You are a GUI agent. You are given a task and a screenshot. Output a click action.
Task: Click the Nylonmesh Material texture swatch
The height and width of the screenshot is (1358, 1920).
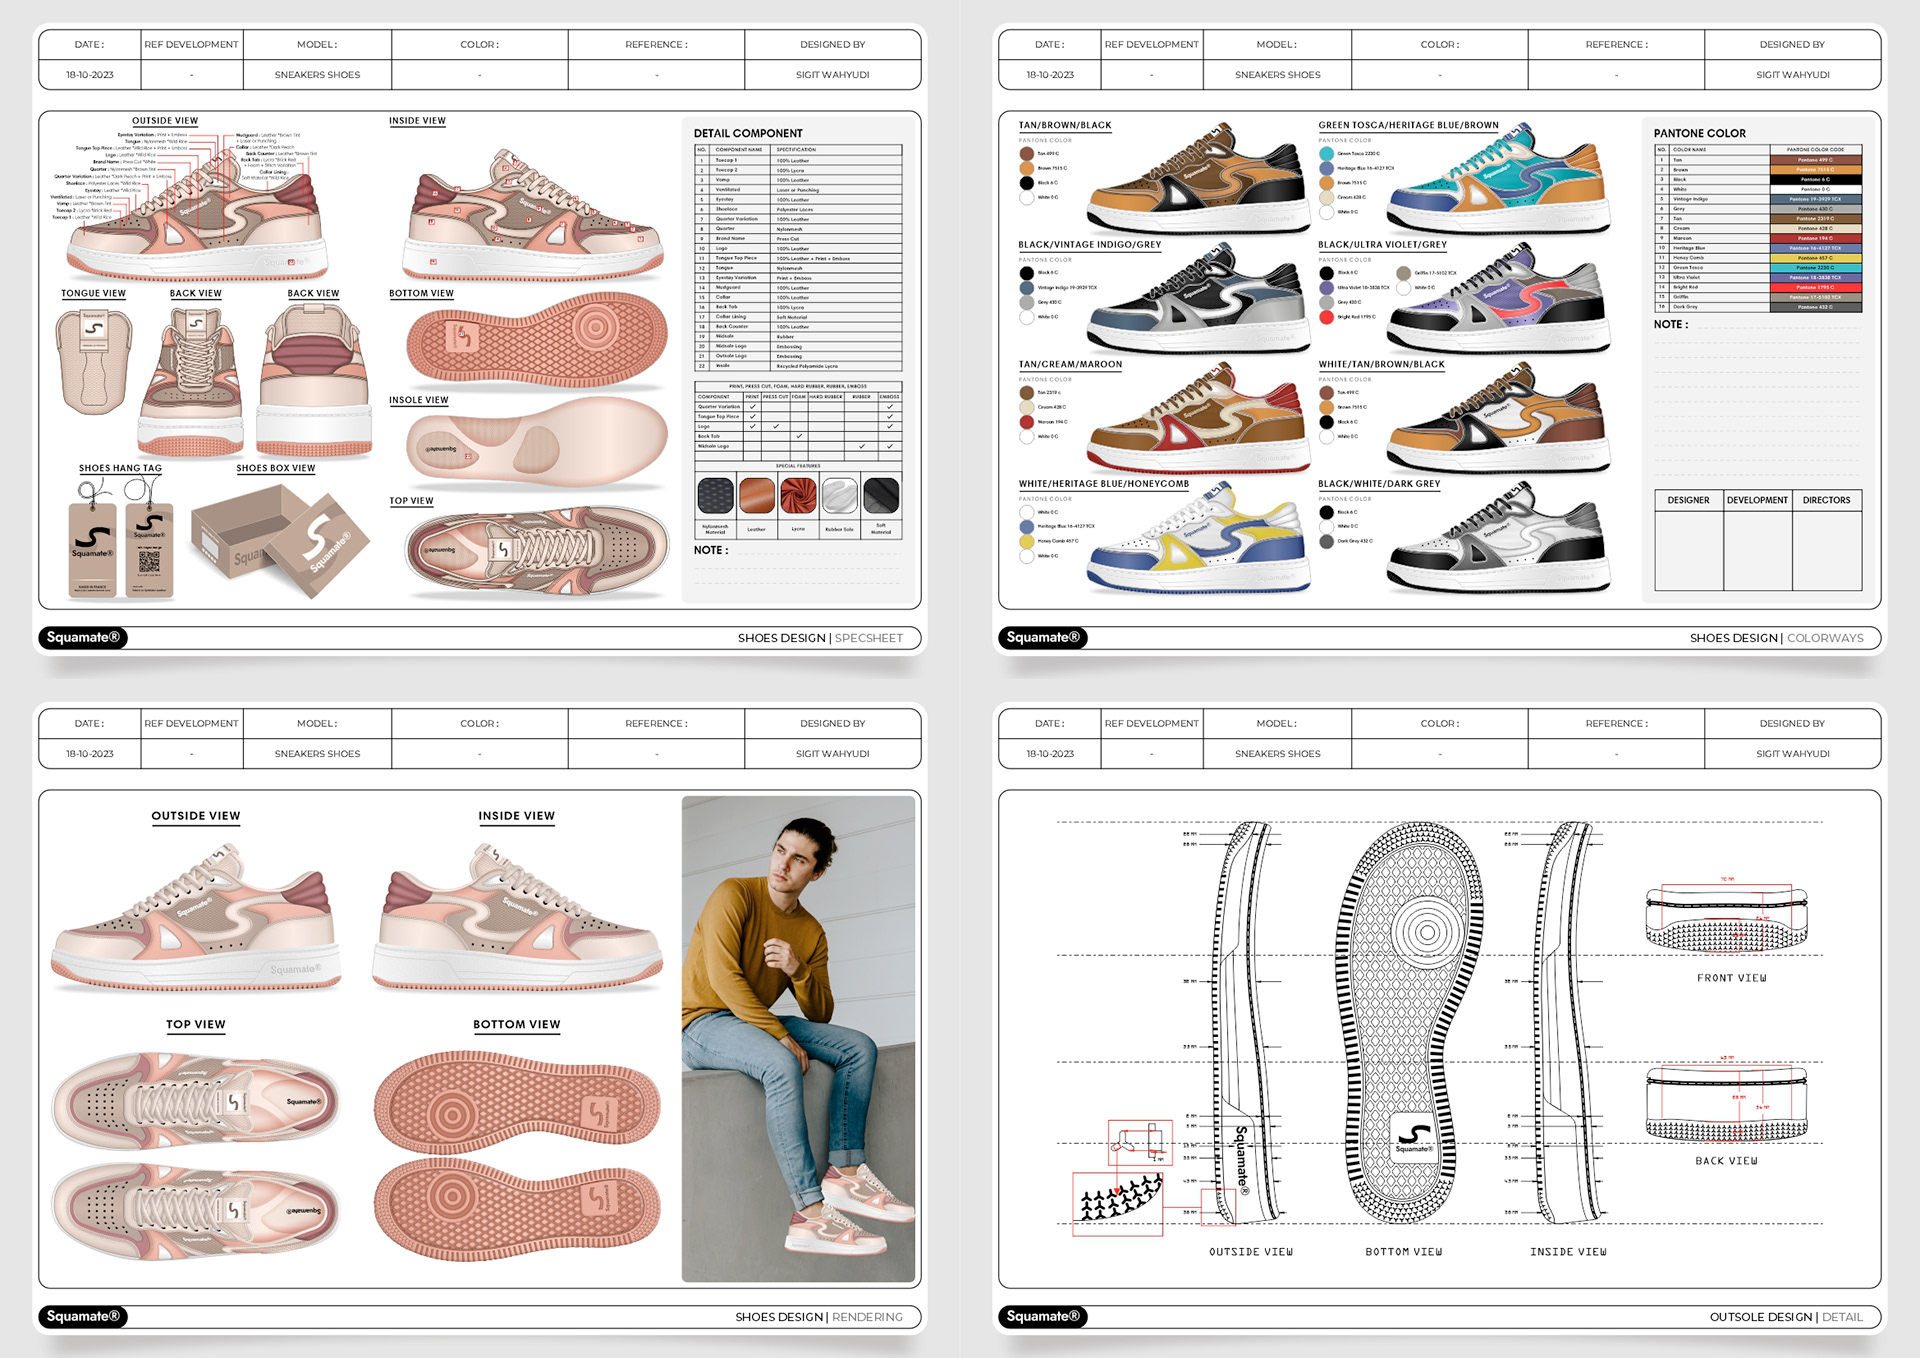(715, 495)
